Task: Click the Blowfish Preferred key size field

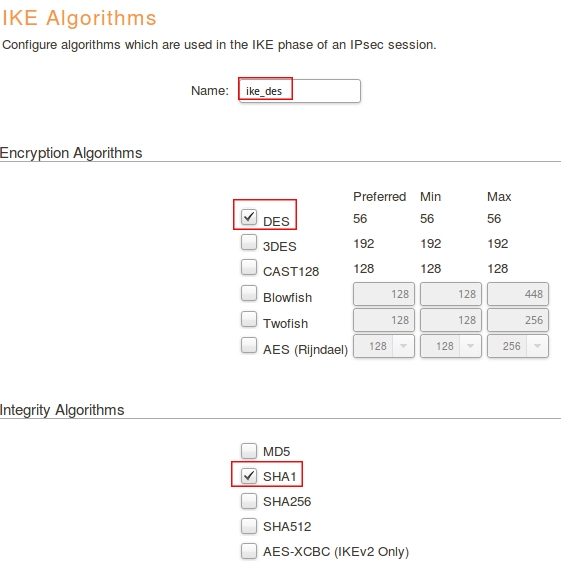Action: [x=384, y=294]
